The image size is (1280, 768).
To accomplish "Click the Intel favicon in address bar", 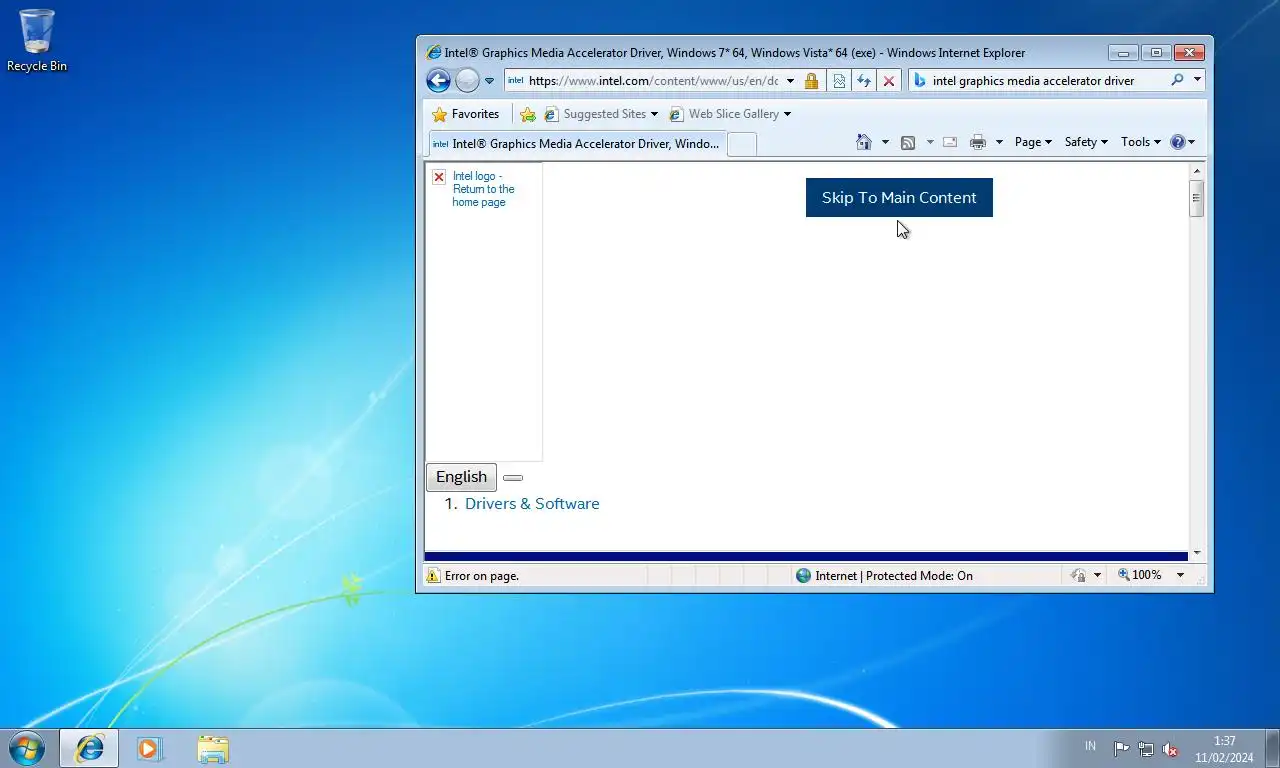I will [515, 81].
